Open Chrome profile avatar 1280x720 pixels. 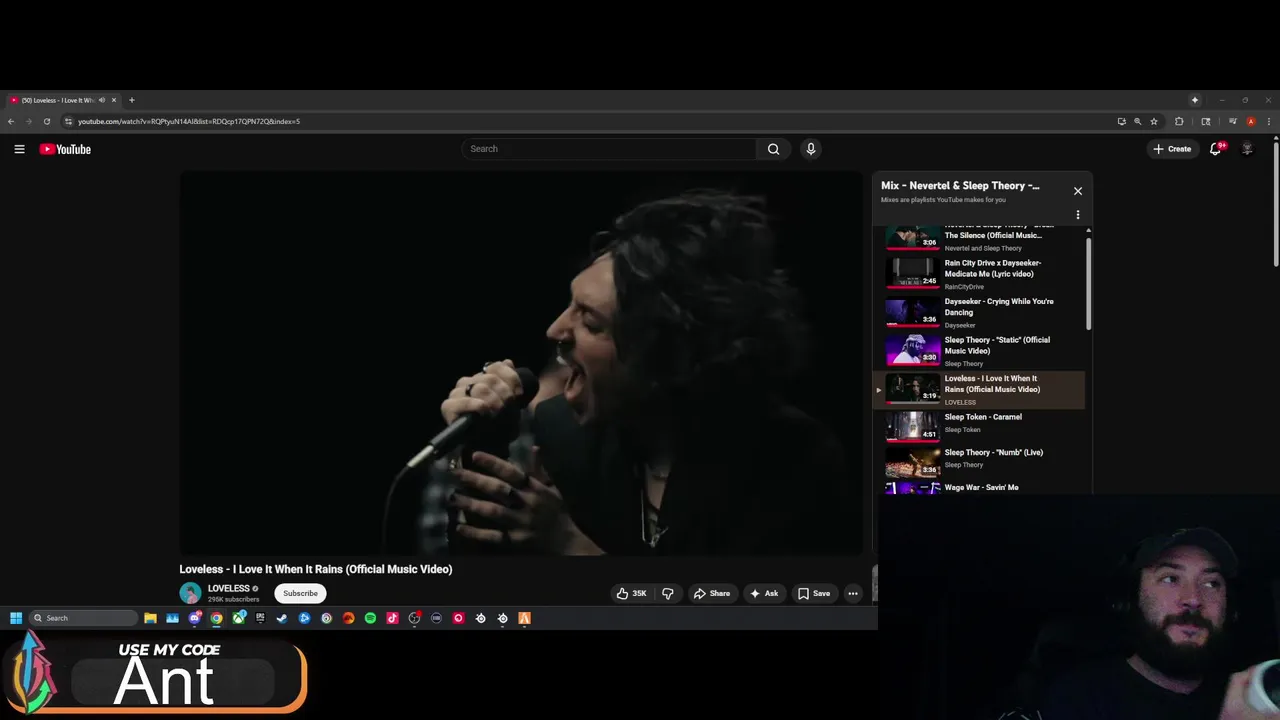point(1251,121)
